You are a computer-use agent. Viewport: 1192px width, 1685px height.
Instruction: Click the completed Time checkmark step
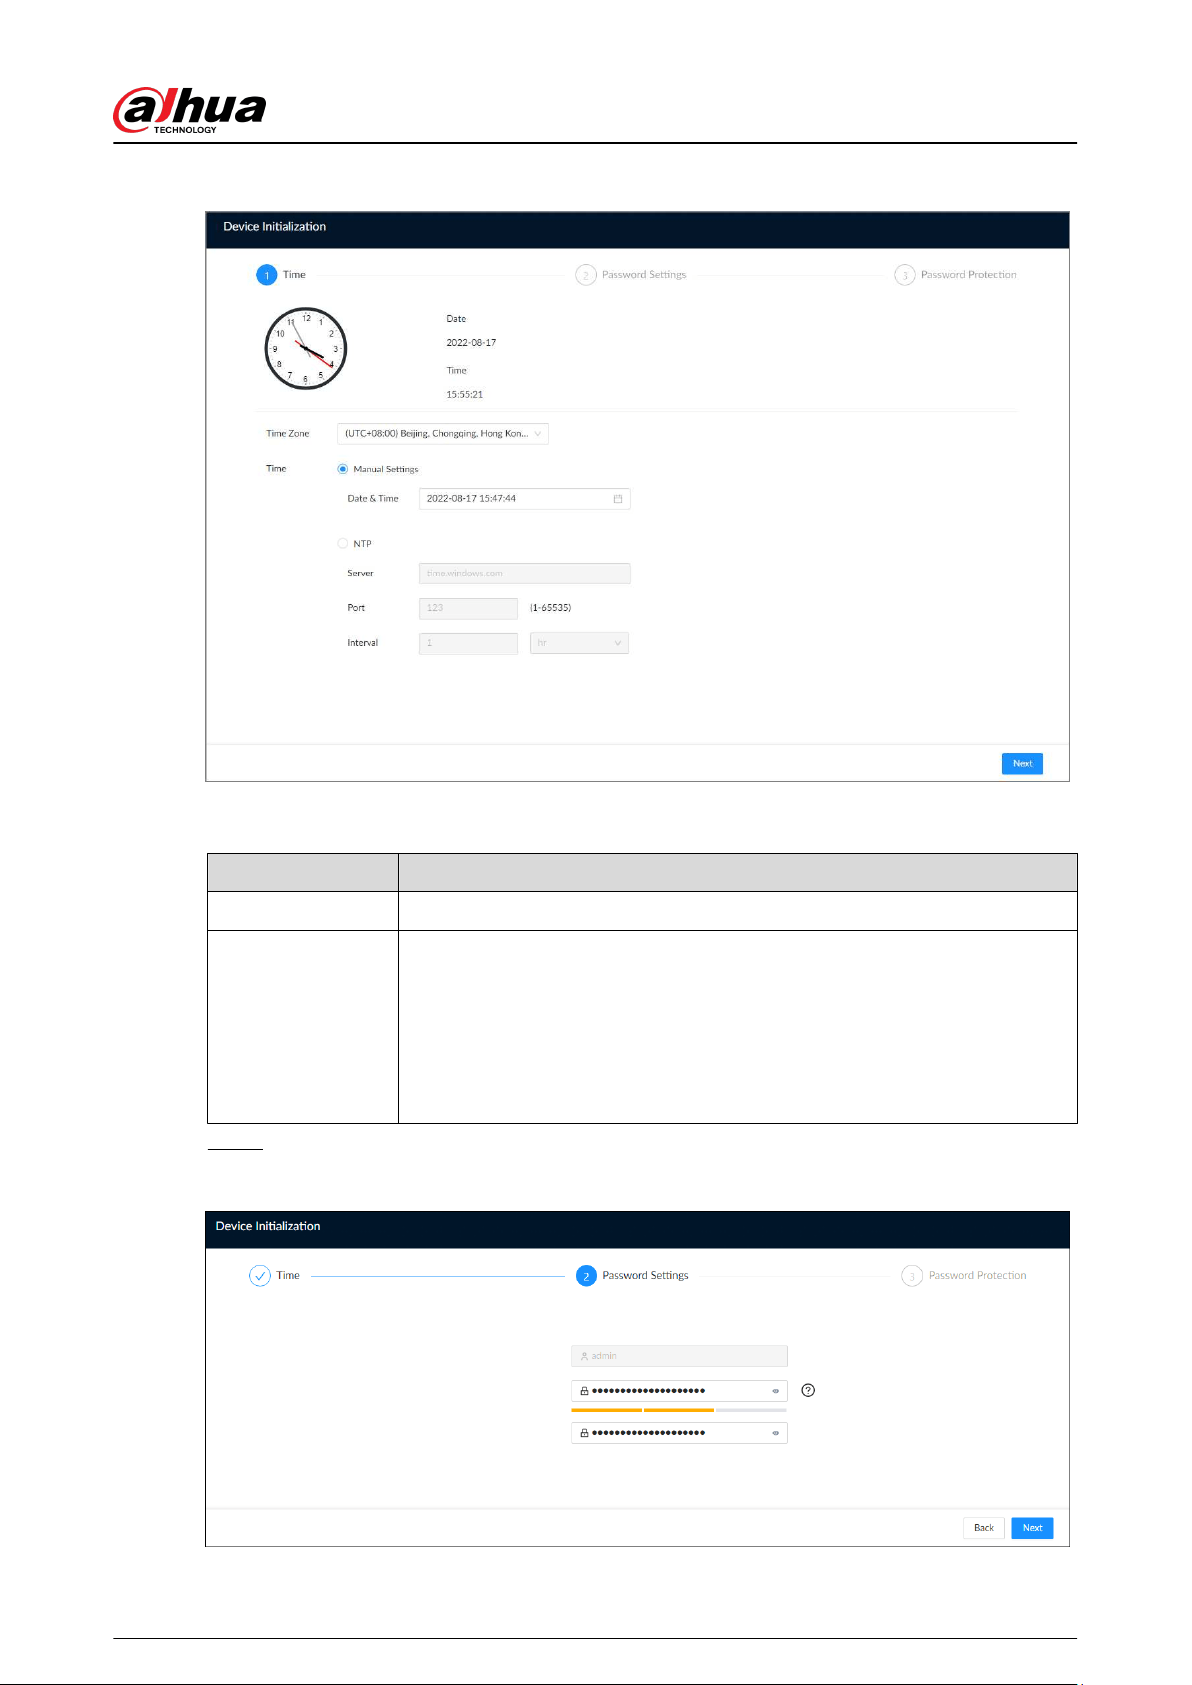pos(260,1276)
